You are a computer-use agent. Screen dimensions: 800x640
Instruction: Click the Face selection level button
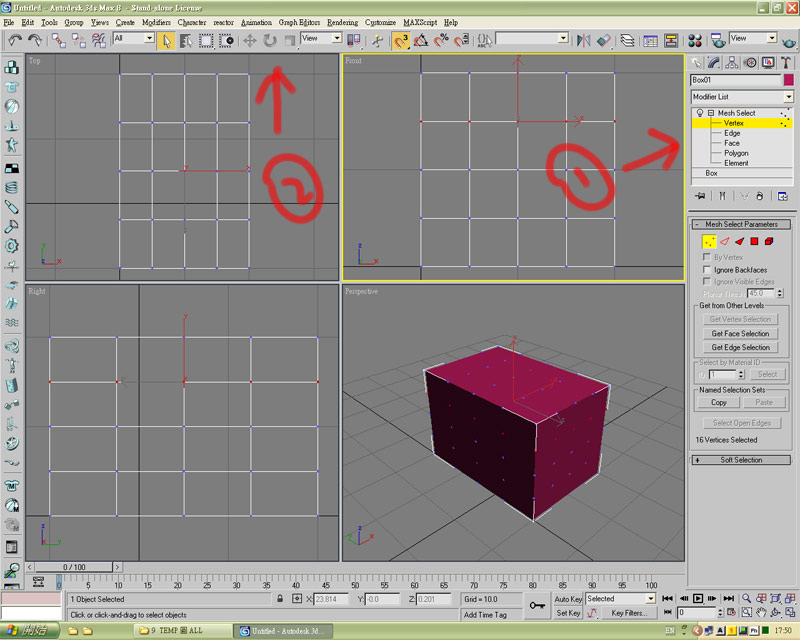(x=739, y=241)
